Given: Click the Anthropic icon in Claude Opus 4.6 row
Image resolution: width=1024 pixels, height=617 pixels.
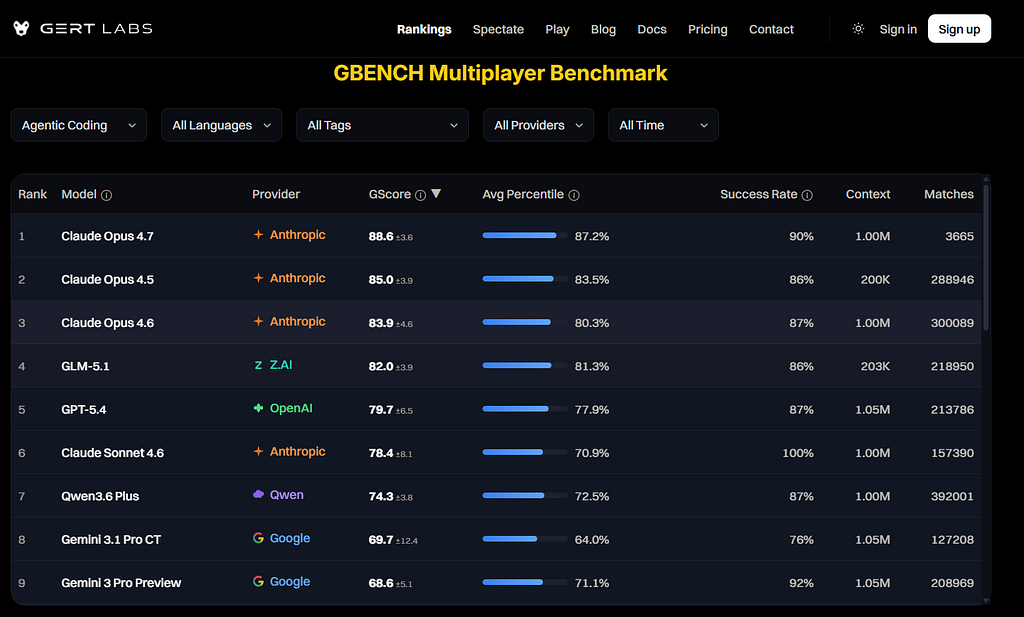Looking at the screenshot, I should tap(259, 321).
